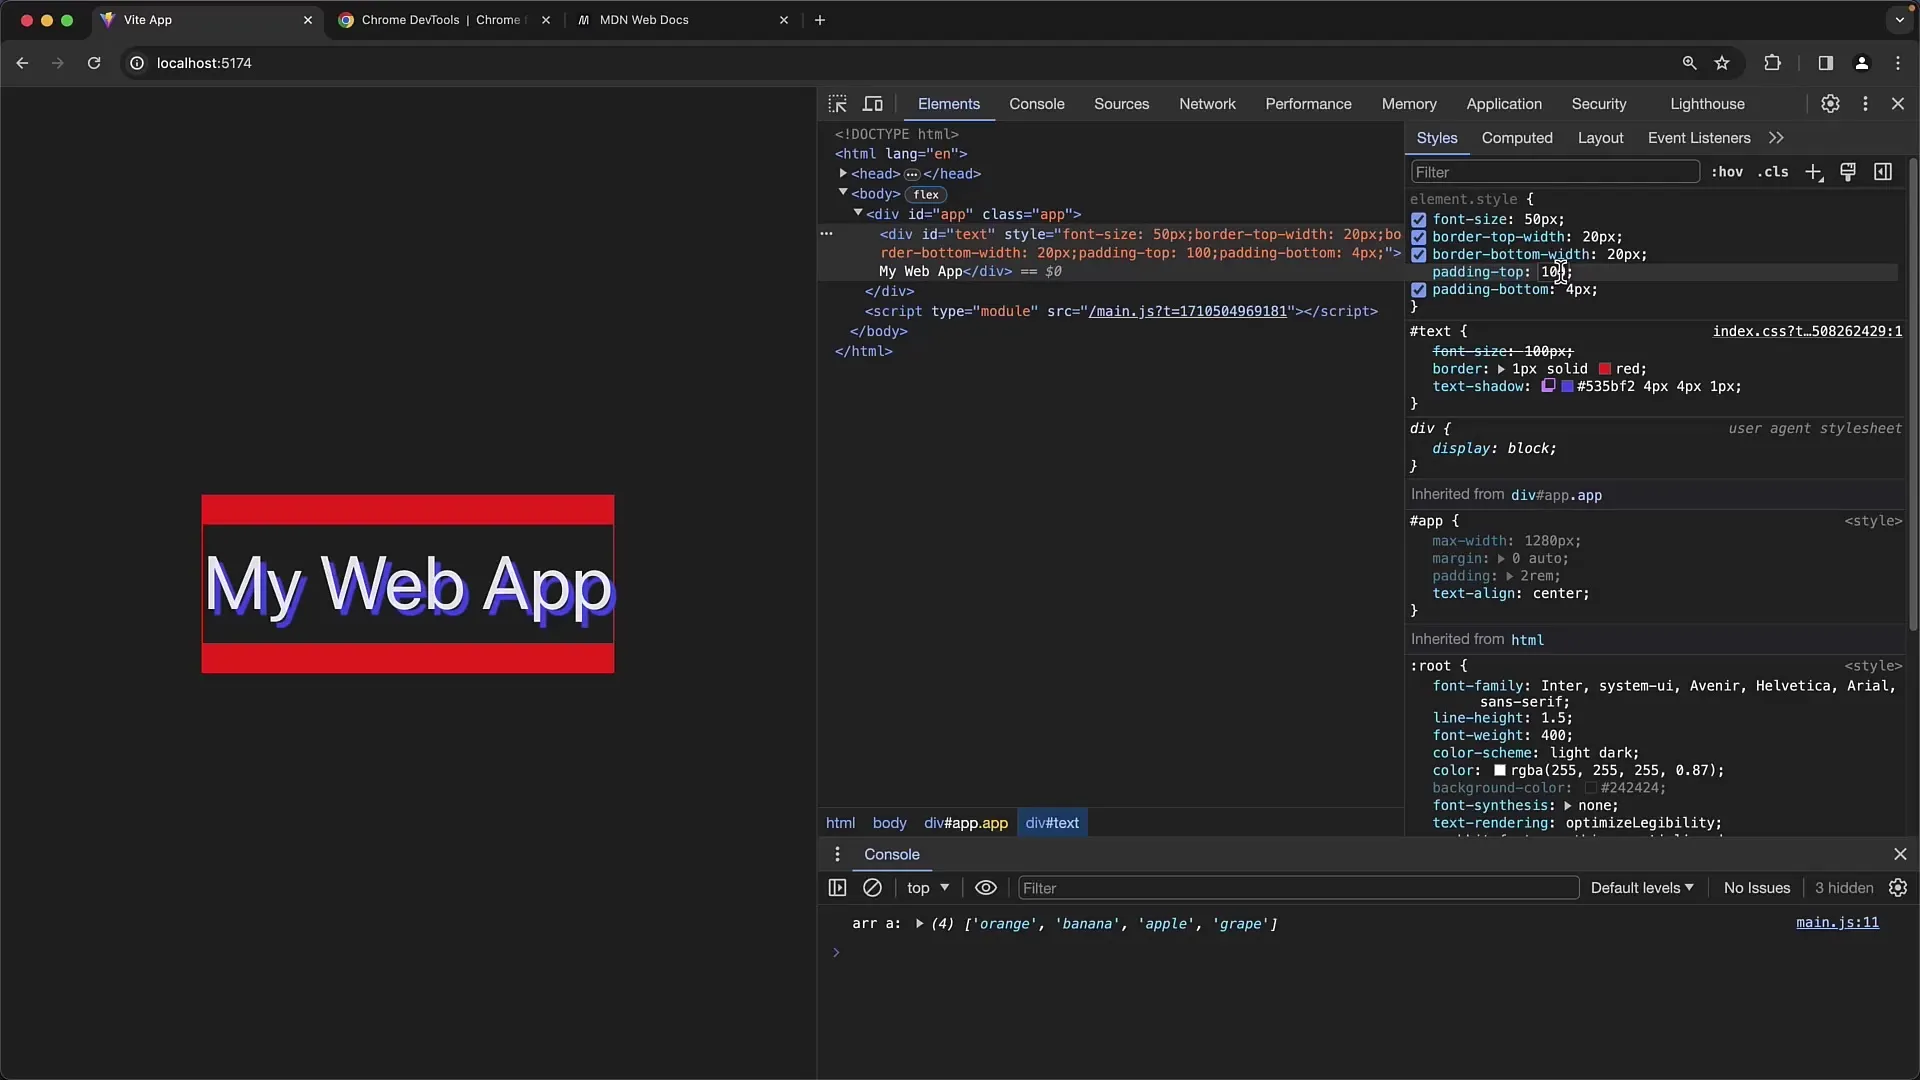This screenshot has width=1920, height=1080.
Task: Open the console drawer kebab menu
Action: (838, 854)
